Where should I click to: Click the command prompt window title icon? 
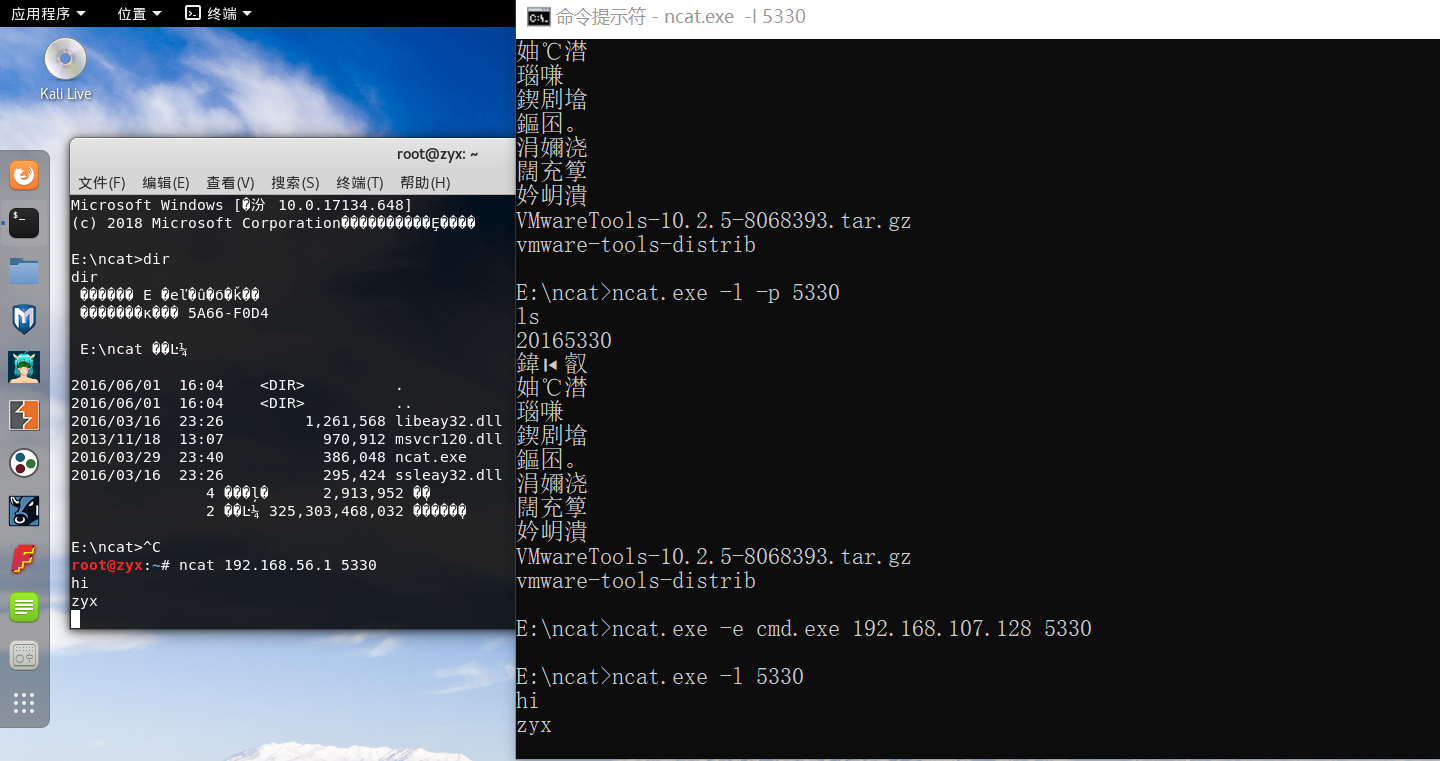click(538, 16)
